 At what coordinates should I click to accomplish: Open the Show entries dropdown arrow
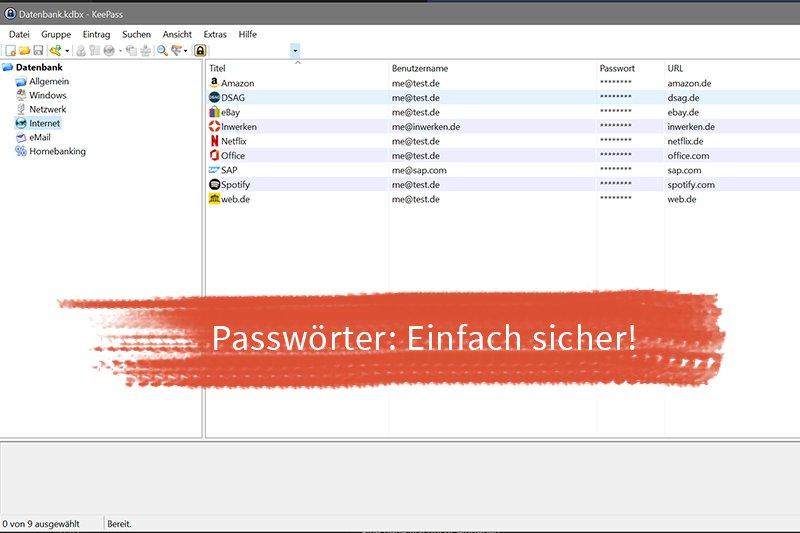point(185,50)
